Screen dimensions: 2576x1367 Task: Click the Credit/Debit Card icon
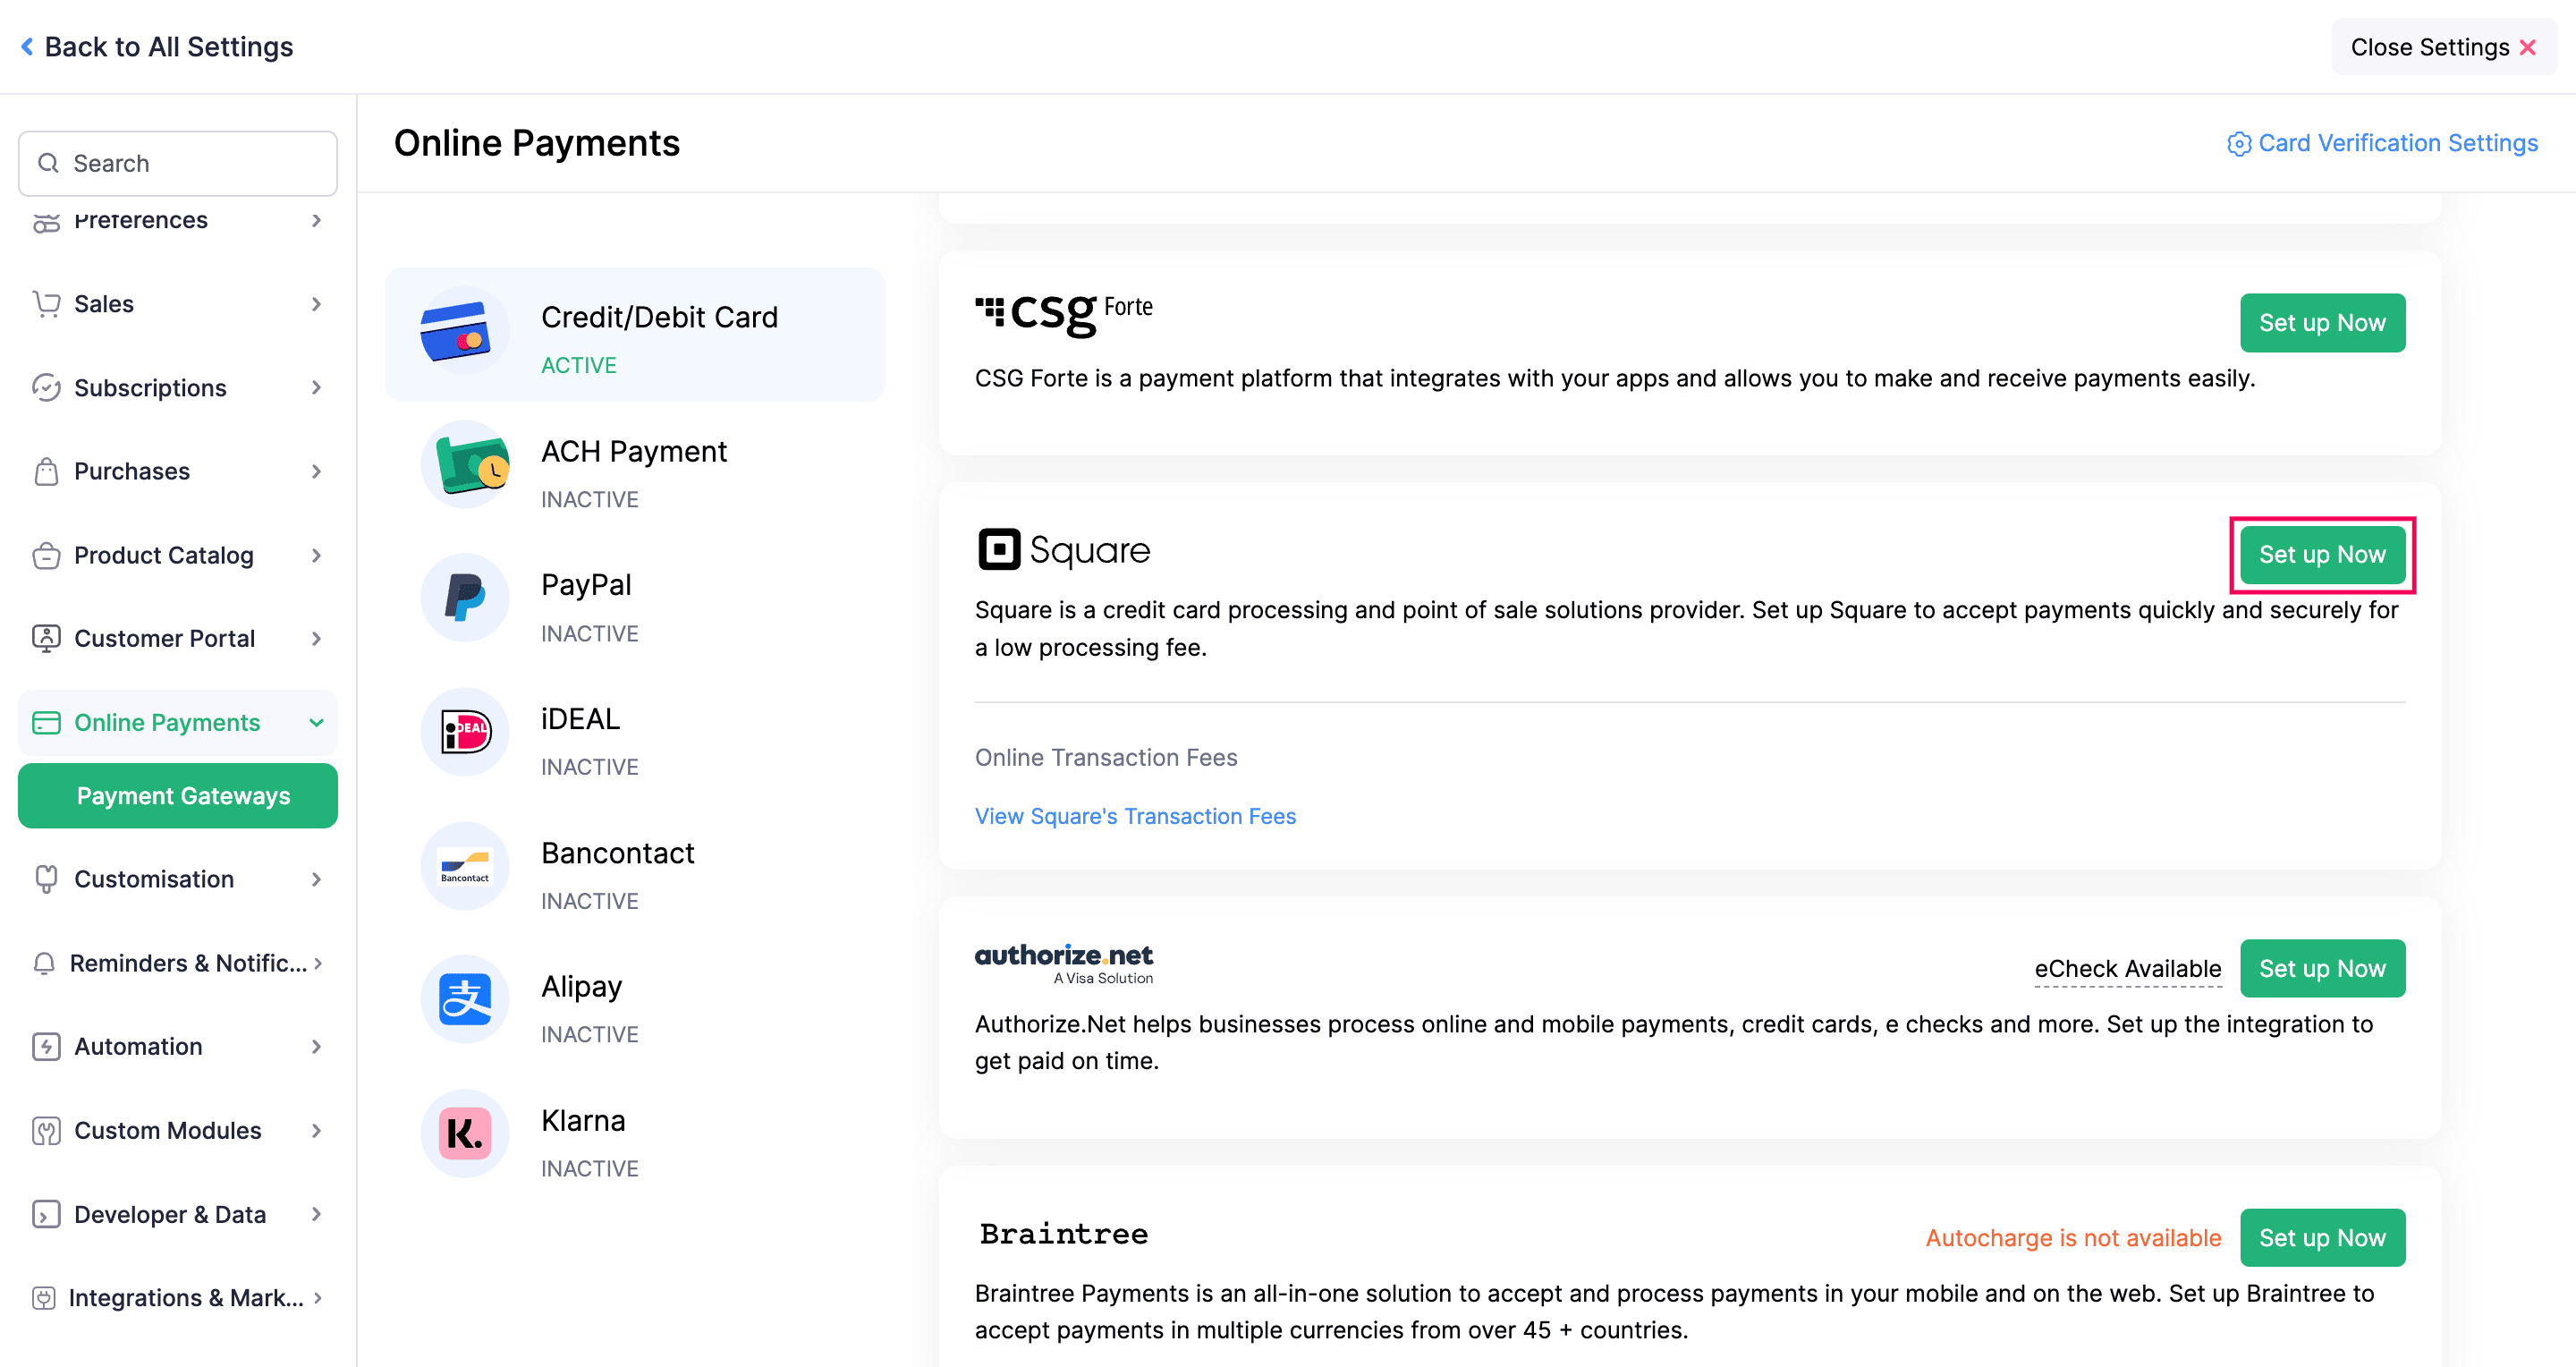[x=456, y=331]
